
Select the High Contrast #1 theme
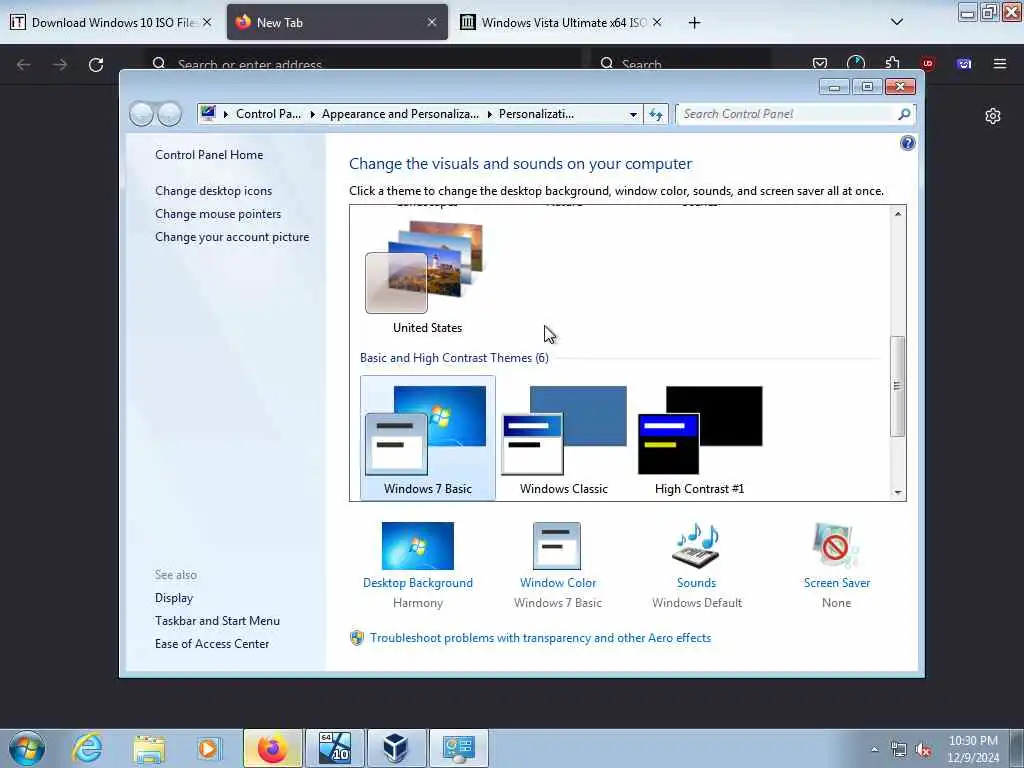699,438
